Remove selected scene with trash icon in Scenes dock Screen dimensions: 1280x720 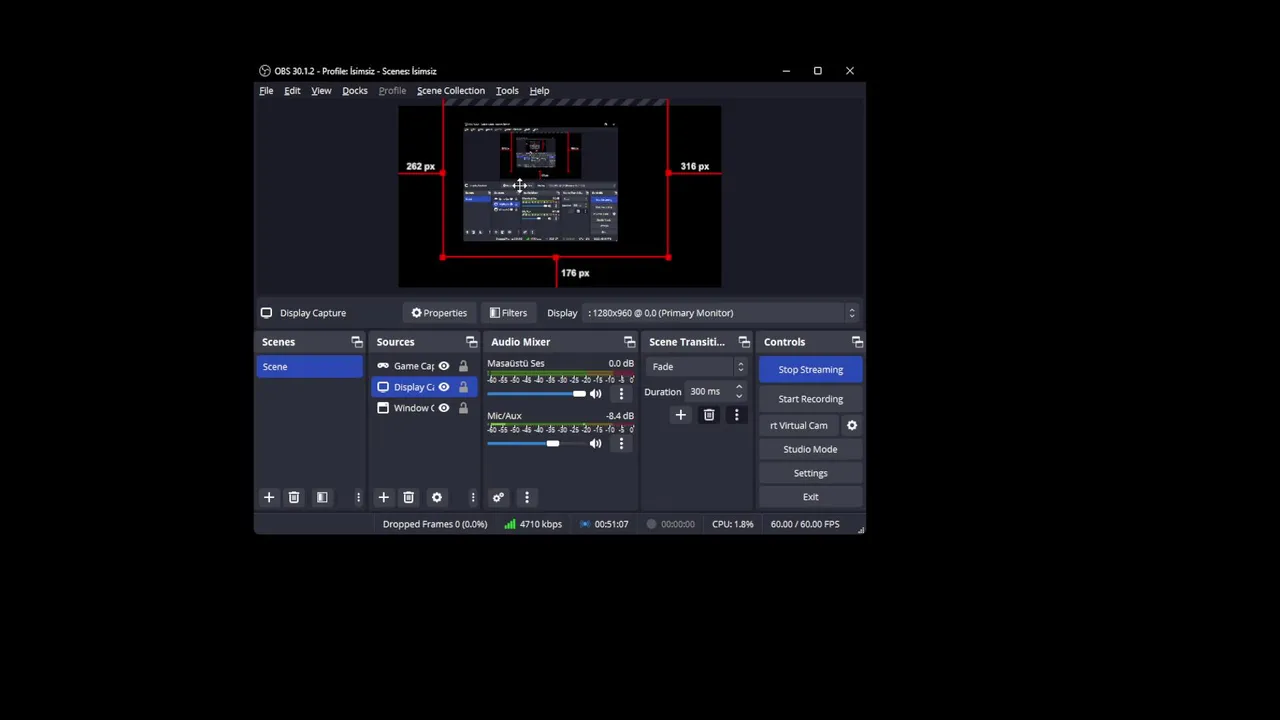[x=294, y=497]
